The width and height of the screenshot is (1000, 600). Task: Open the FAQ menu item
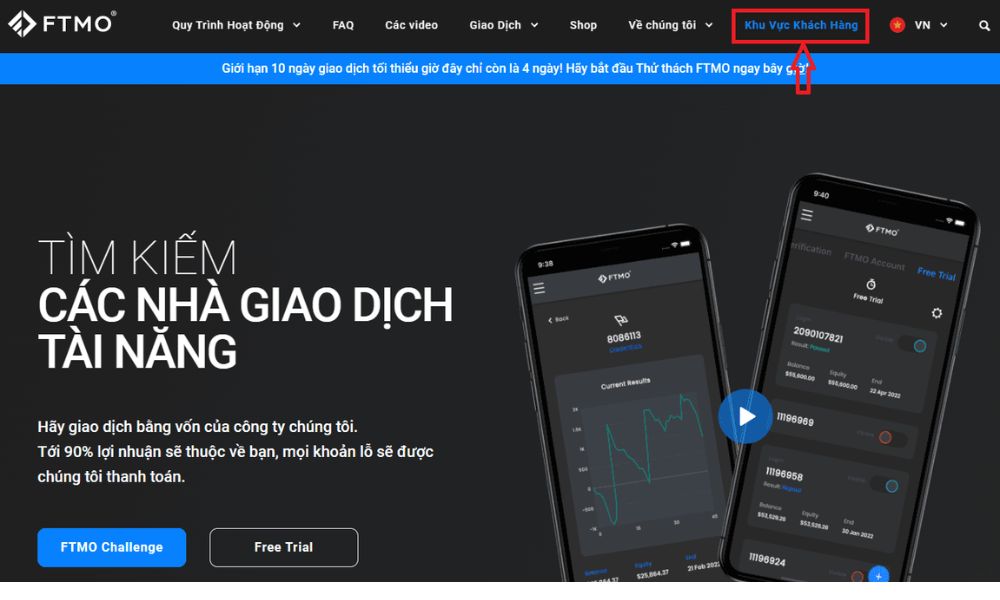[343, 26]
